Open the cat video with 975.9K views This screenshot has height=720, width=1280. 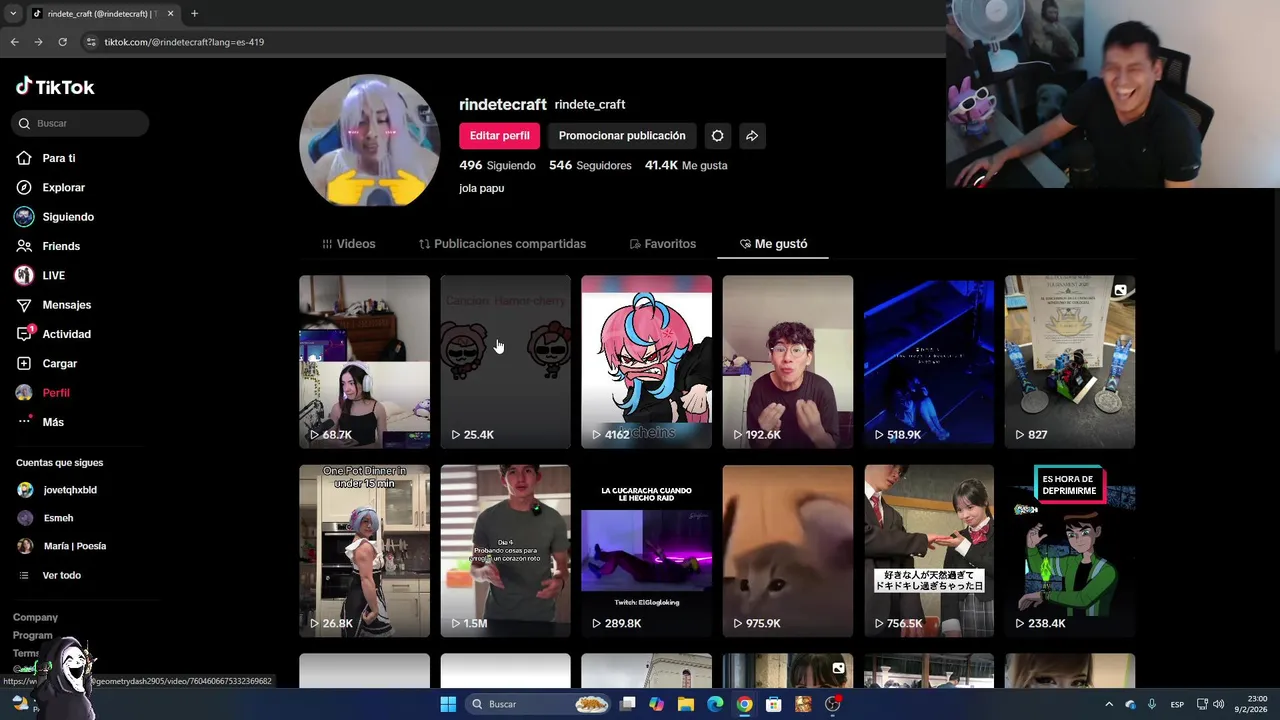(787, 551)
